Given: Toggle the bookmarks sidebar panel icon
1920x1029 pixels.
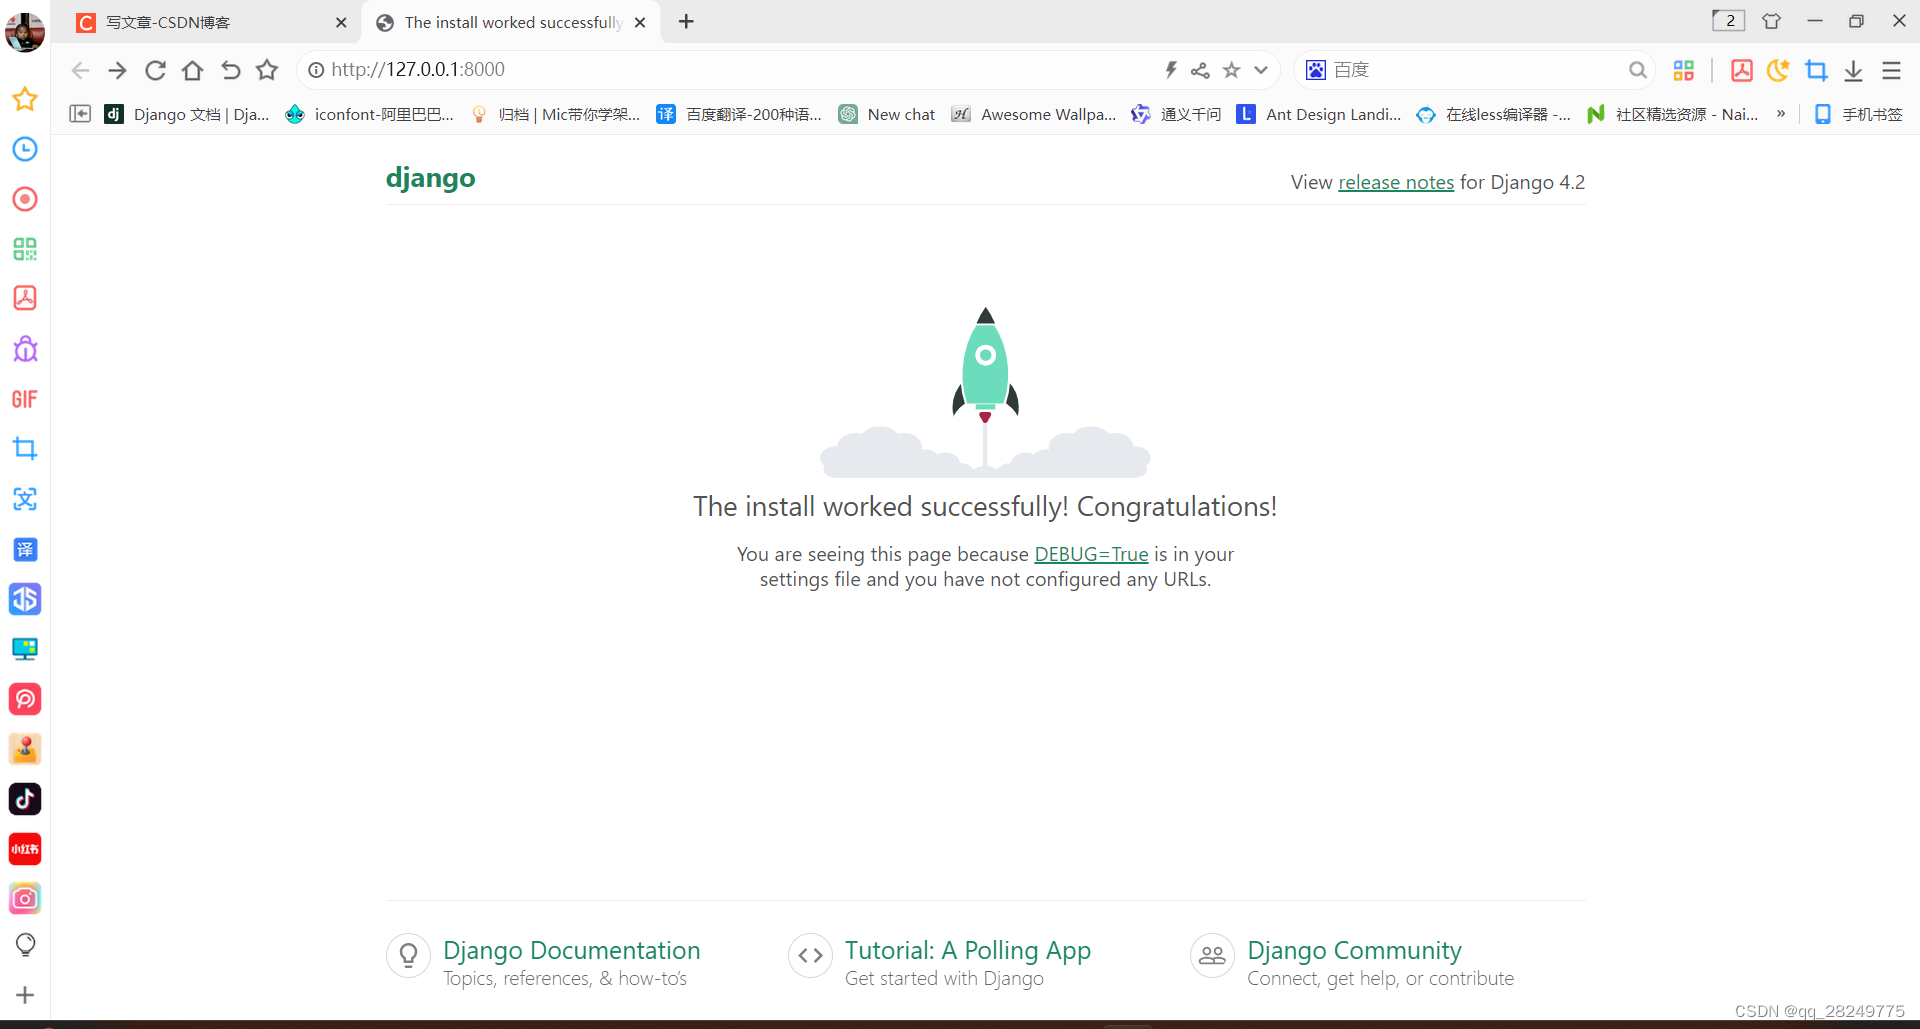Looking at the screenshot, I should coord(80,114).
